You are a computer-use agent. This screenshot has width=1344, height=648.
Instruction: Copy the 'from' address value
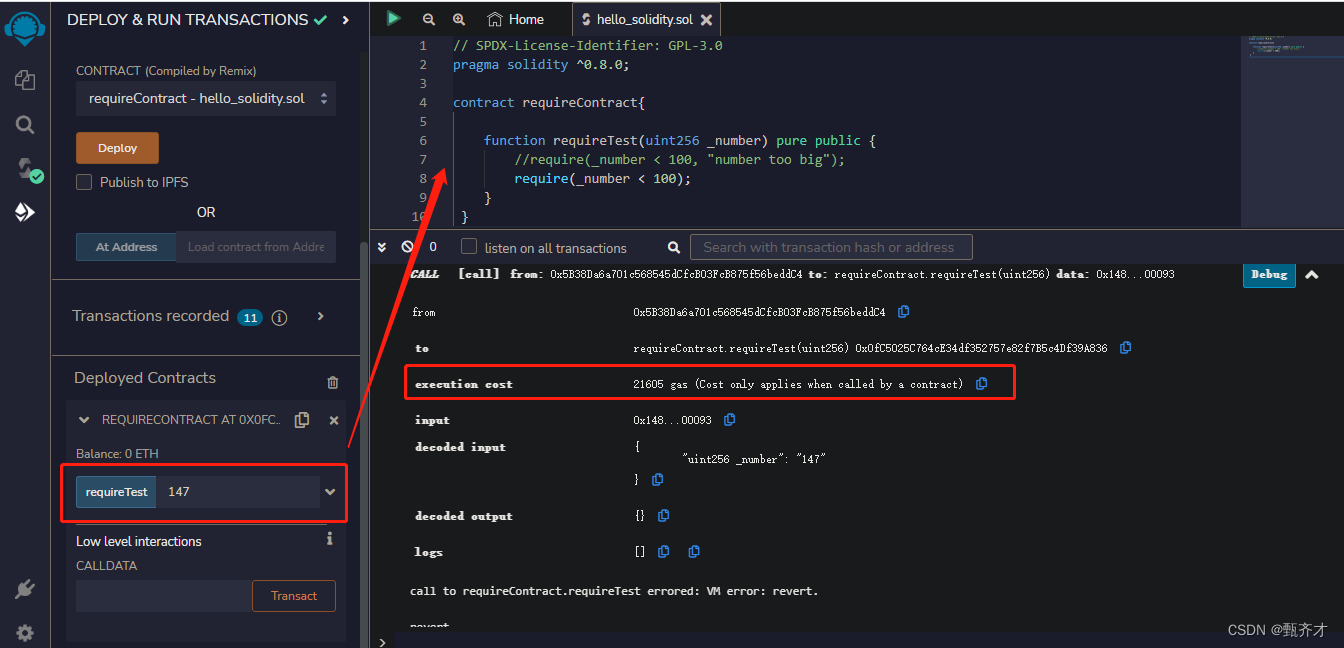pyautogui.click(x=904, y=312)
